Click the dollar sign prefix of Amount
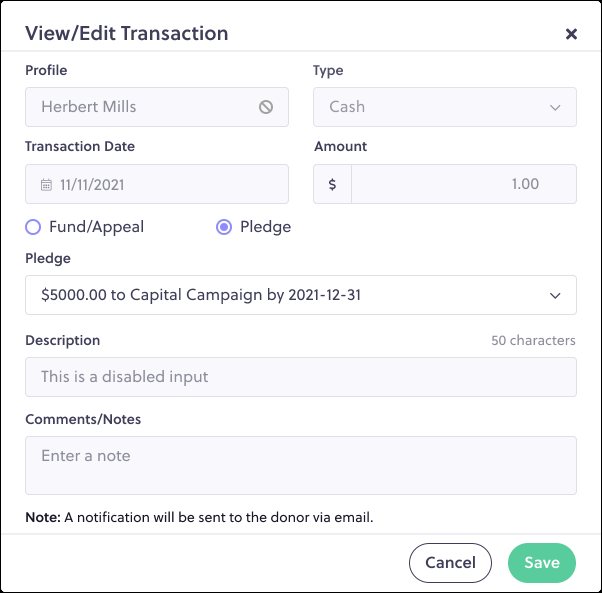Viewport: 602px width, 593px height. click(332, 184)
